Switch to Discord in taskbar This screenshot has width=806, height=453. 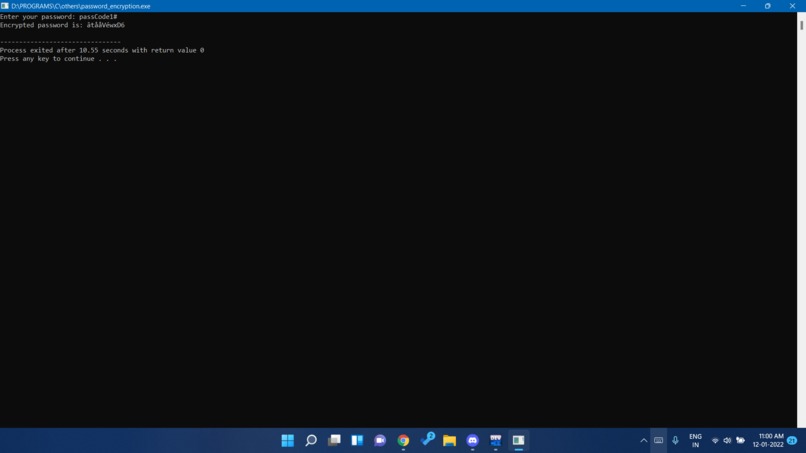tap(472, 440)
